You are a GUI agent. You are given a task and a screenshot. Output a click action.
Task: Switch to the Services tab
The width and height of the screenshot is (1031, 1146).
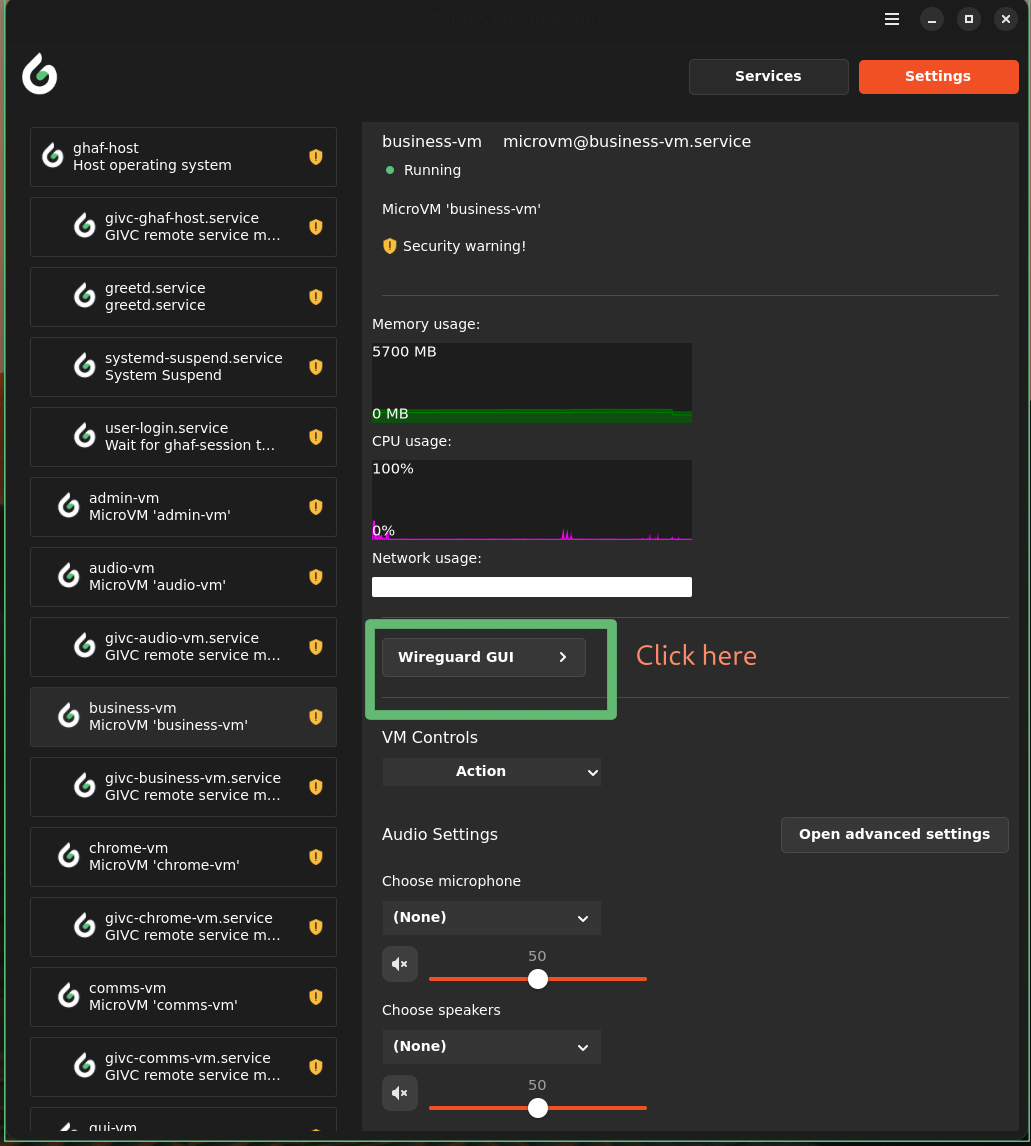[768, 76]
